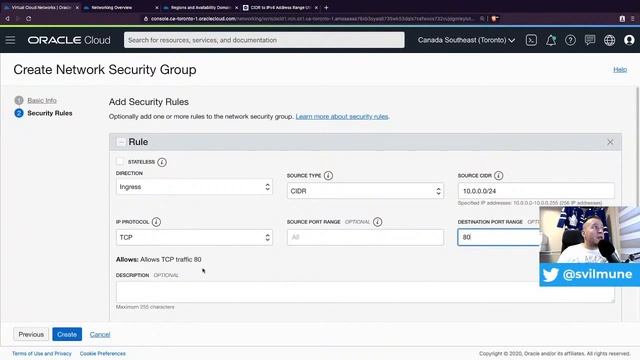The width and height of the screenshot is (640, 360).
Task: Open Cookie Preferences link
Action: 102,353
